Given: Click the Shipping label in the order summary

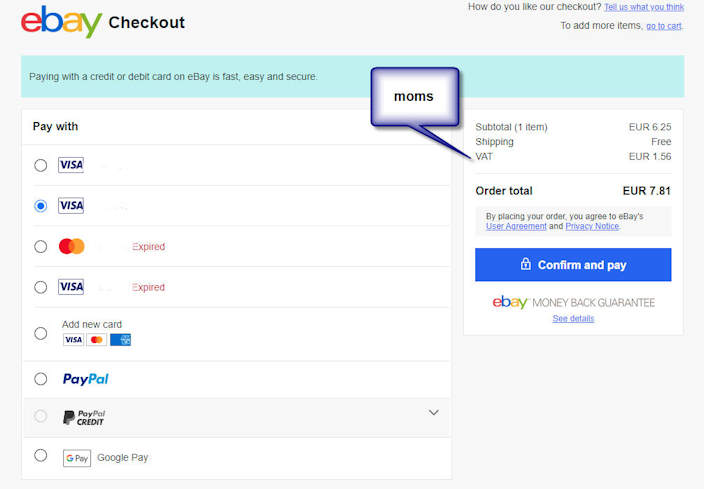Looking at the screenshot, I should [494, 142].
